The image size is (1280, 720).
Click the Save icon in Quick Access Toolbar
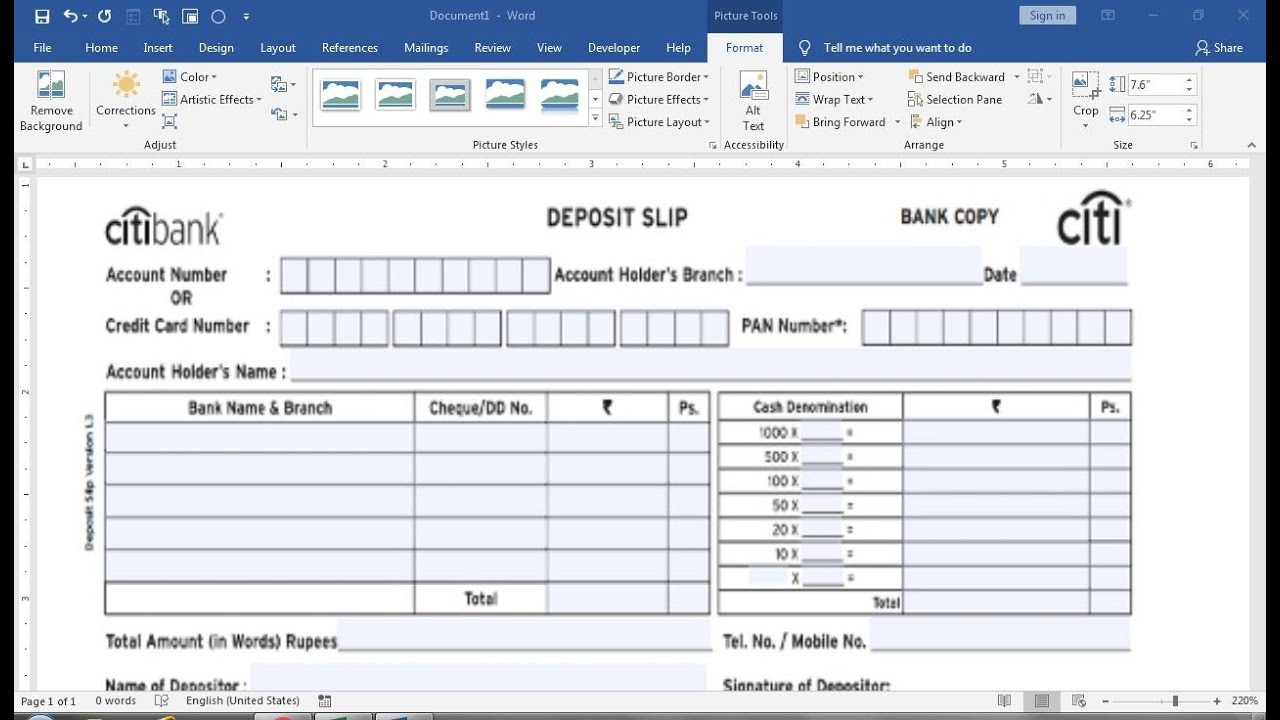pyautogui.click(x=42, y=16)
